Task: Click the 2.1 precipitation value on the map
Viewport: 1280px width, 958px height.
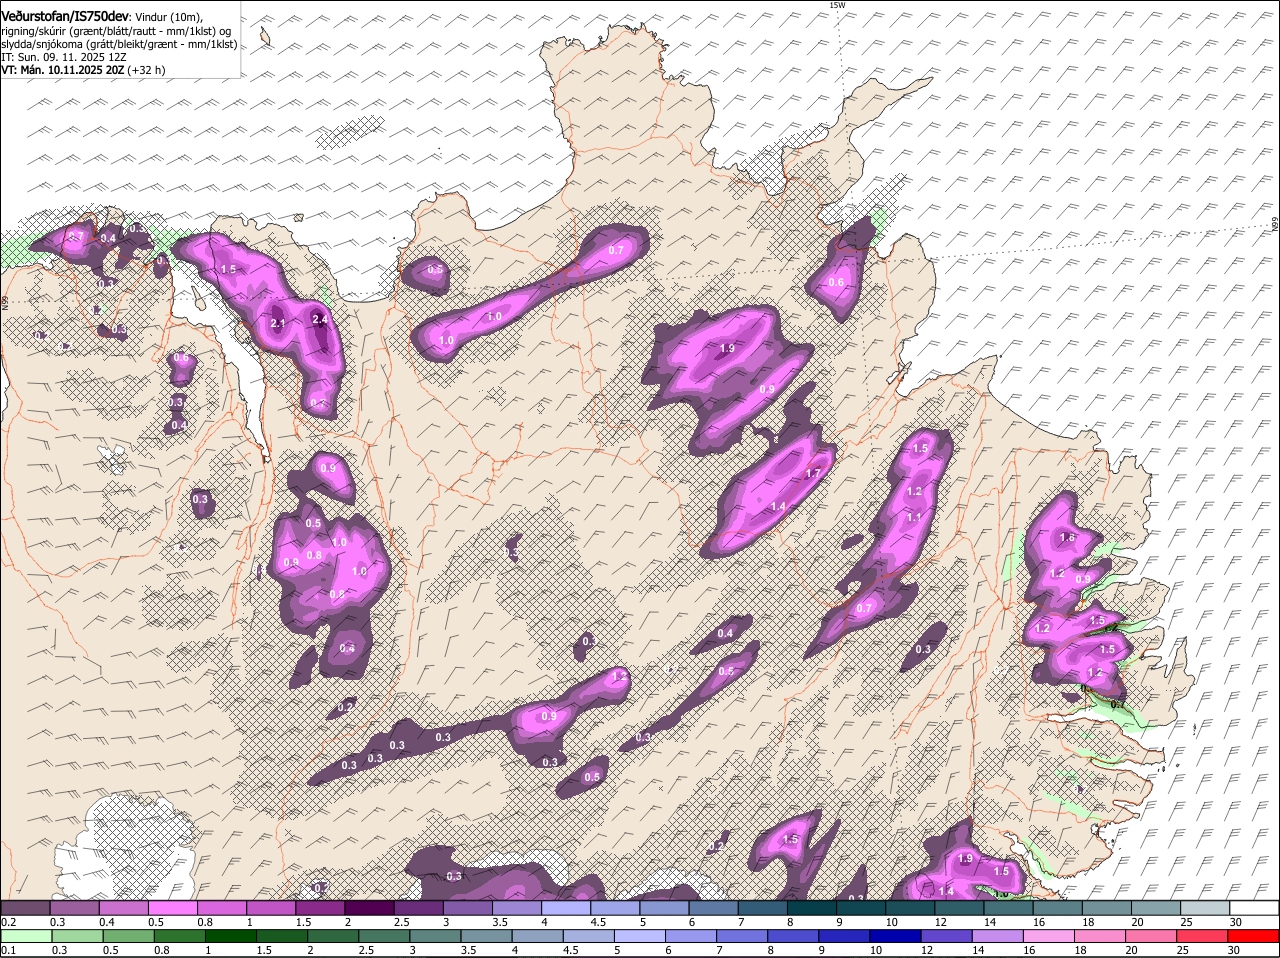Action: 279,324
